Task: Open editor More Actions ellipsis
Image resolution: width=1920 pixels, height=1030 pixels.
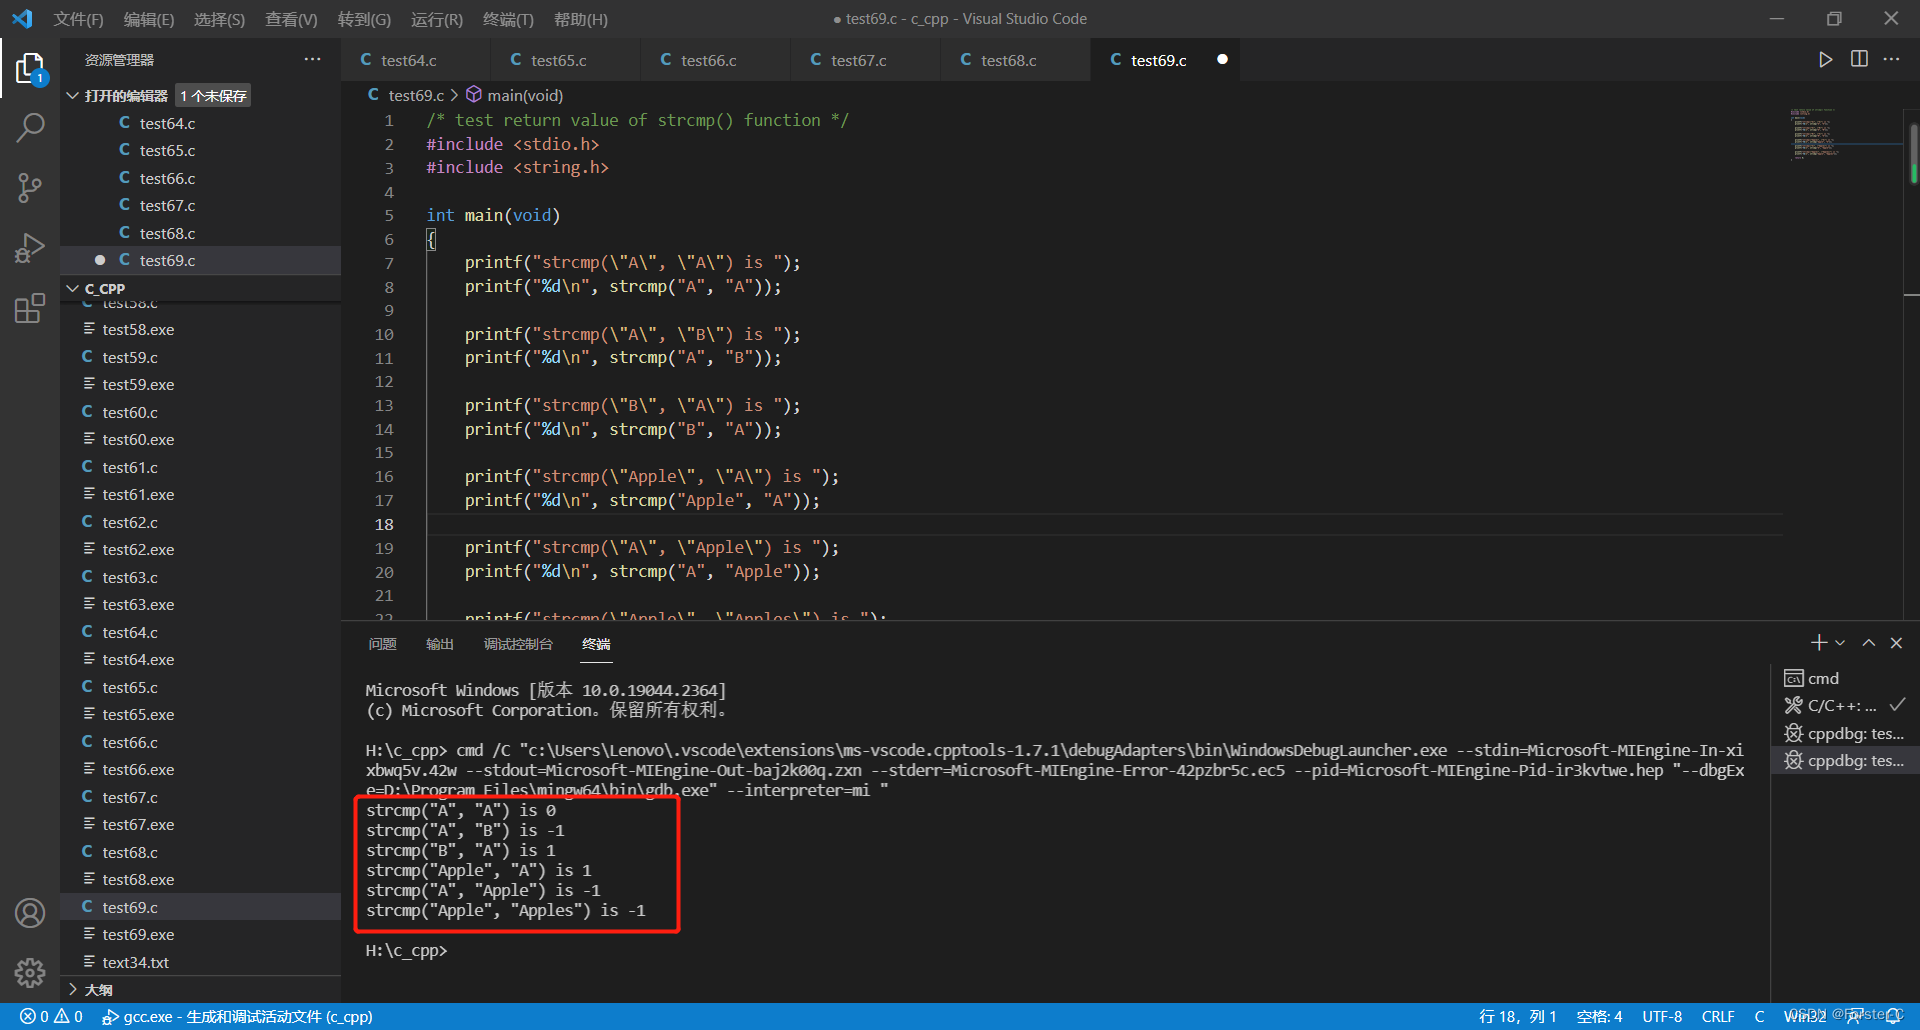Action: pos(1891,60)
